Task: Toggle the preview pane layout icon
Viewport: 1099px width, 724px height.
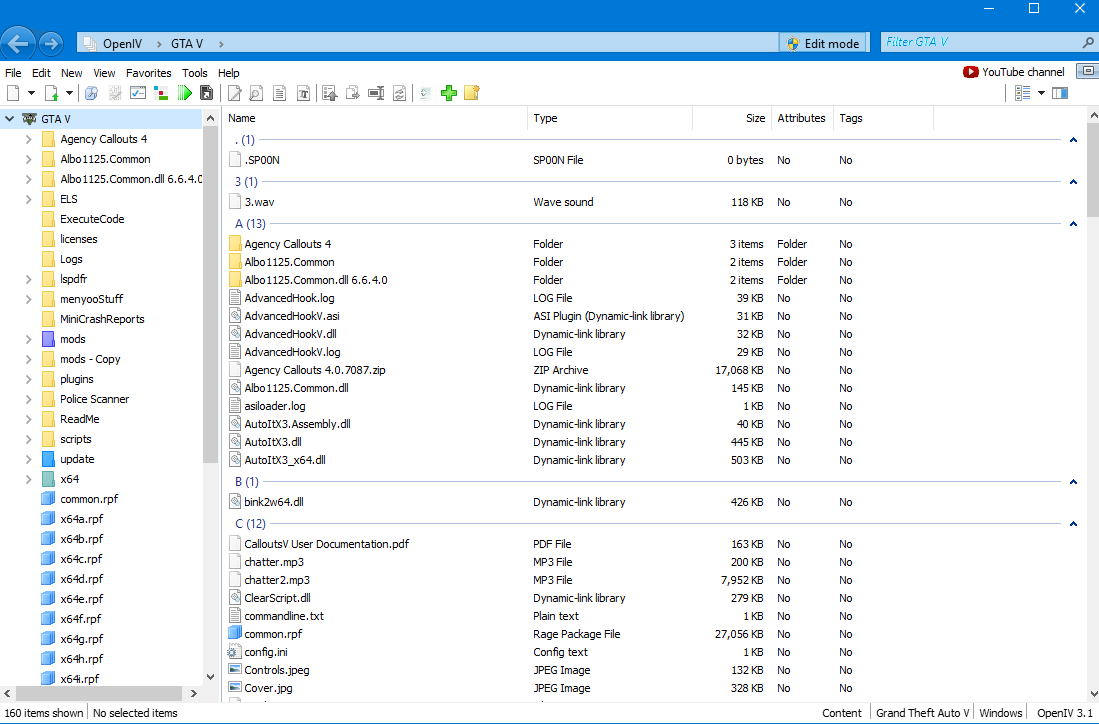Action: click(1060, 93)
